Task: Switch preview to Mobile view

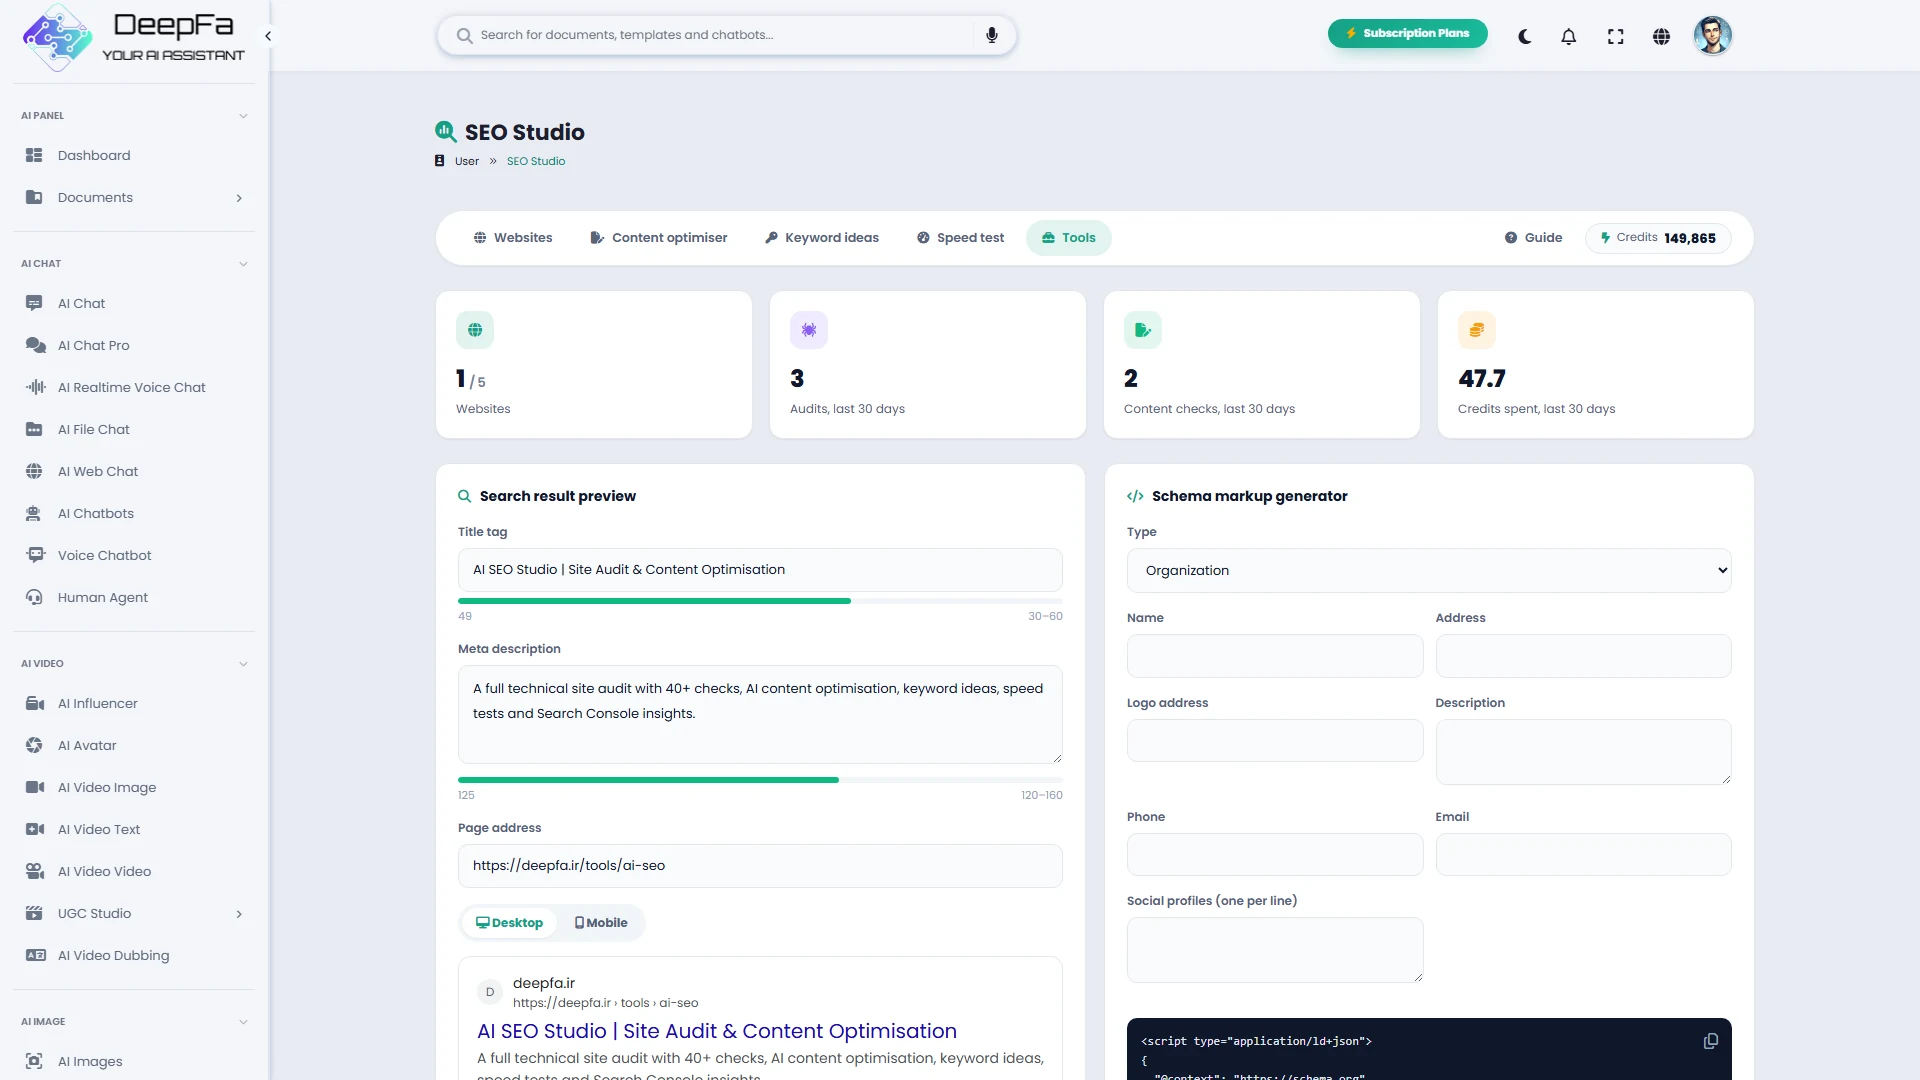Action: click(601, 923)
